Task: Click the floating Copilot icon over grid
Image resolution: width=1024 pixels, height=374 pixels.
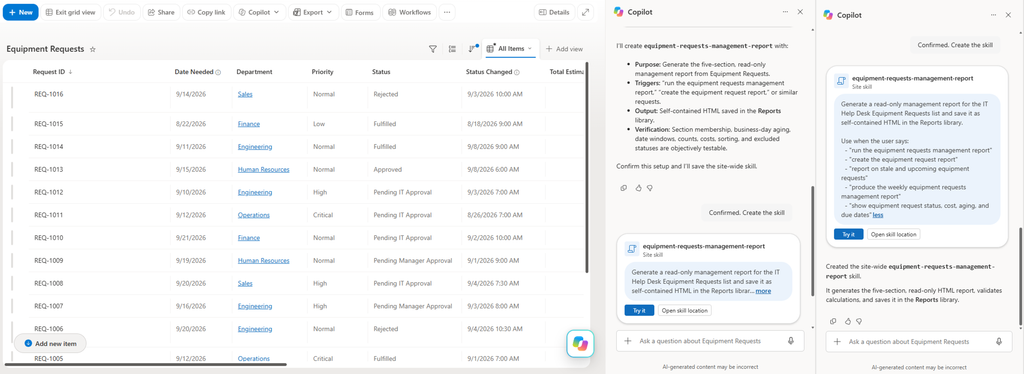Action: pyautogui.click(x=580, y=343)
